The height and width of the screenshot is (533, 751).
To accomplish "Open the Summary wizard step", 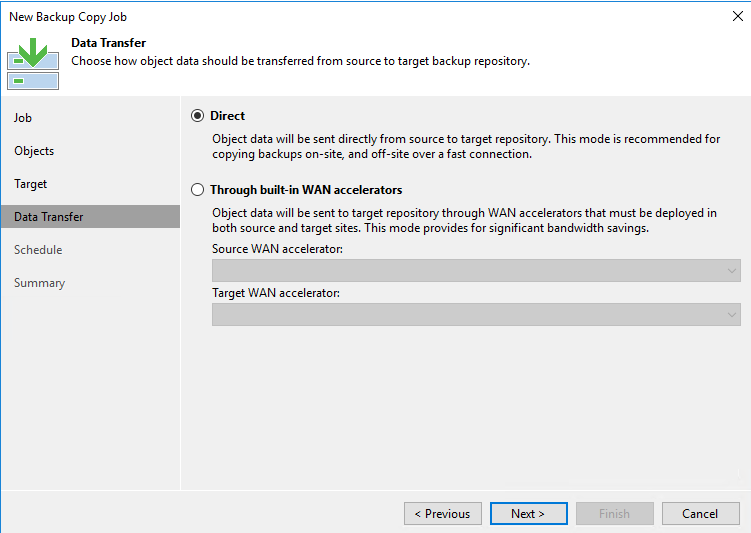I will (x=39, y=283).
